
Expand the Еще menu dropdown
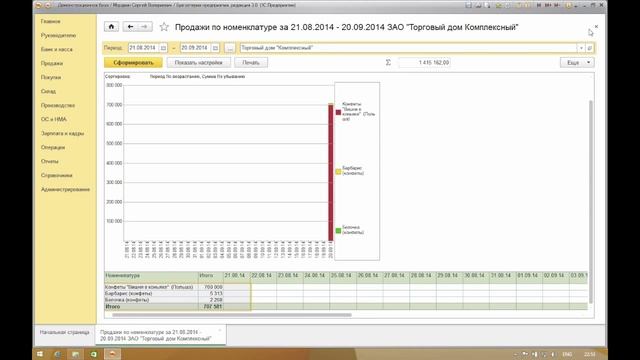pos(577,62)
